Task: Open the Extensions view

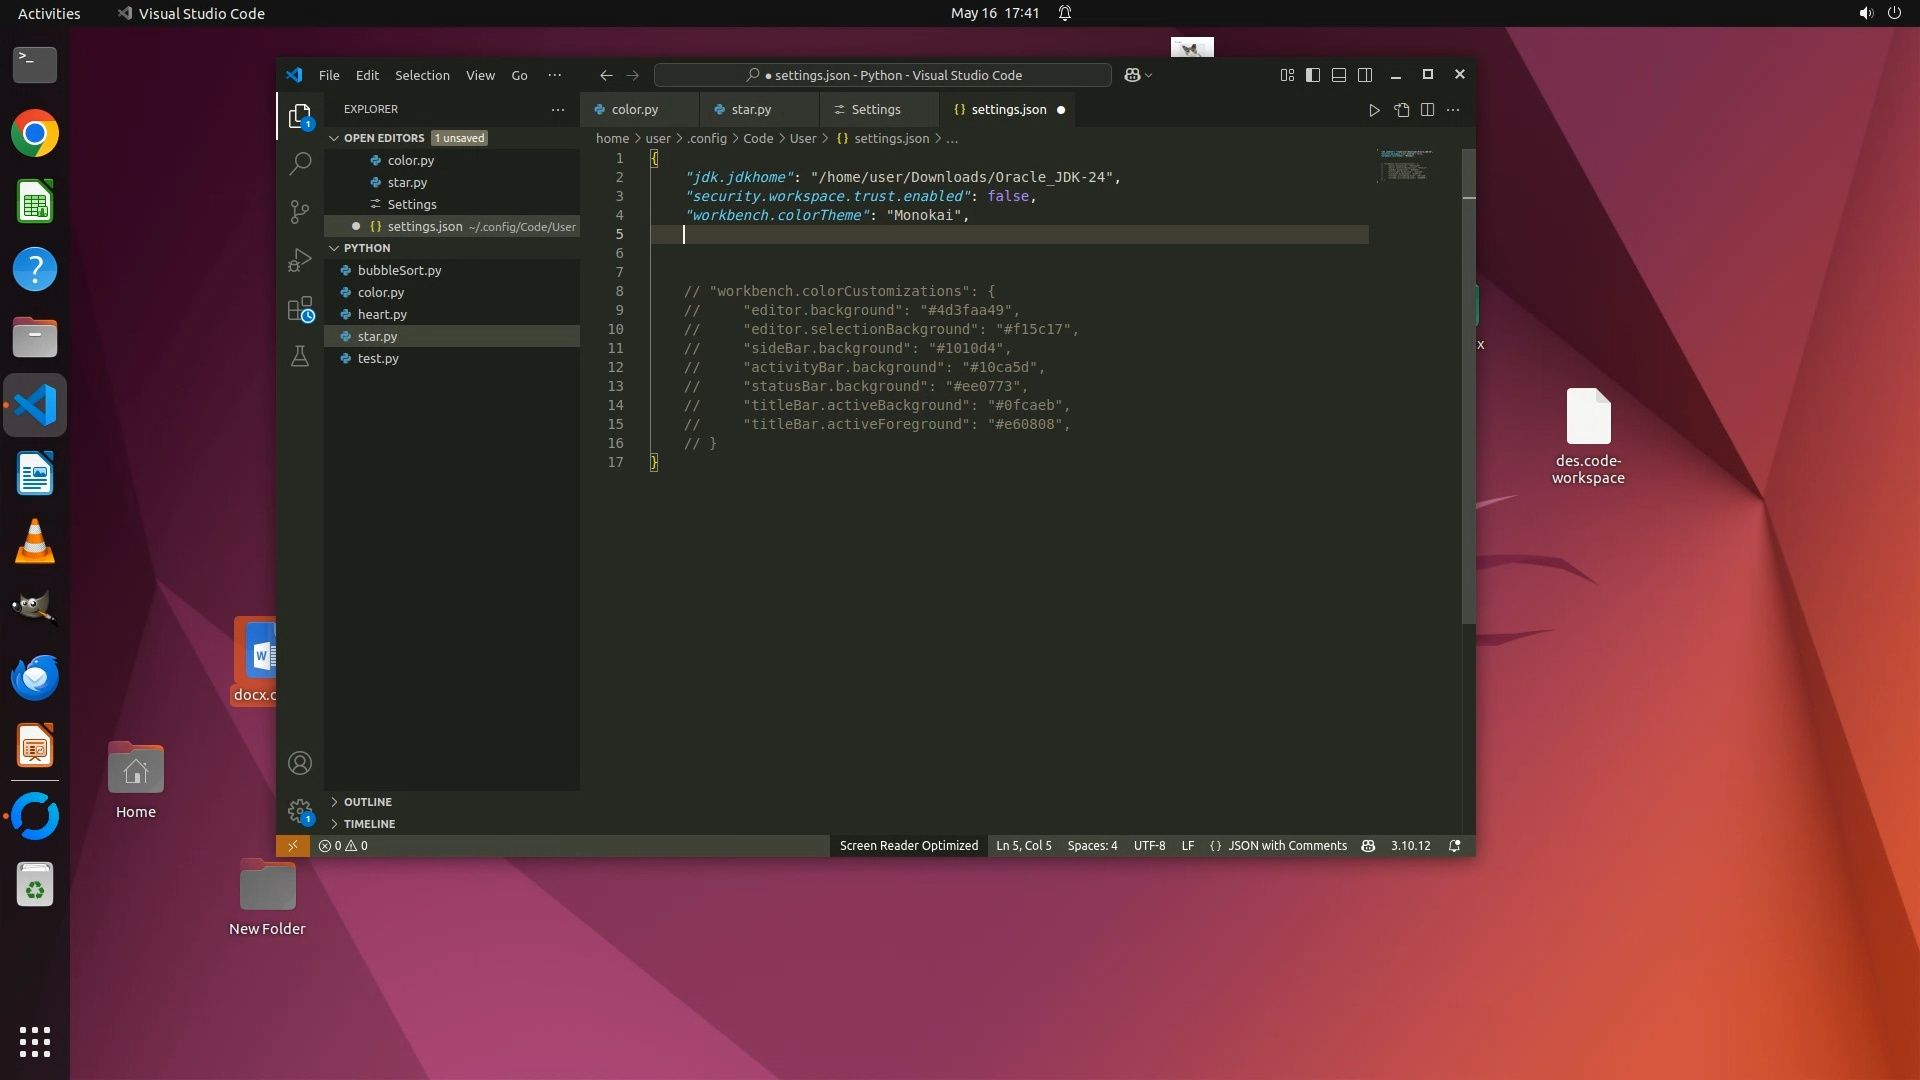Action: (300, 309)
